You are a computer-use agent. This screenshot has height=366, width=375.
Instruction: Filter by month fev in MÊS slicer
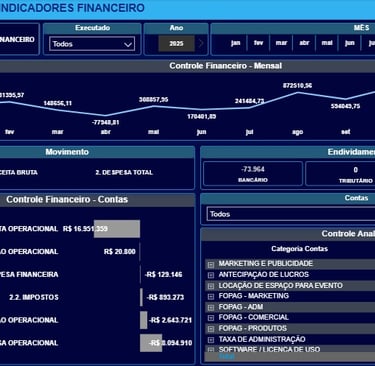(x=258, y=43)
